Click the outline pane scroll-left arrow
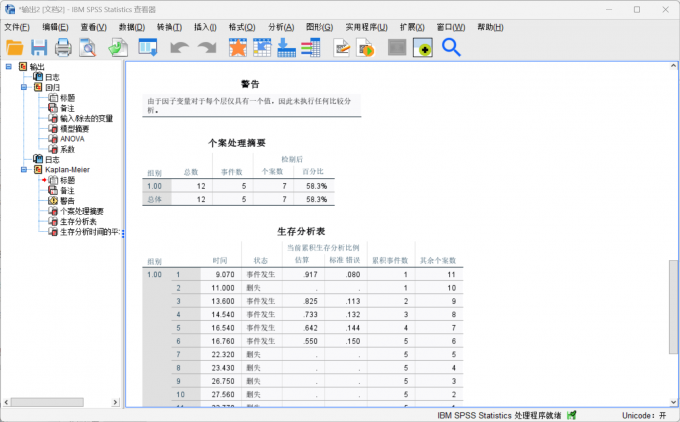680x422 pixels. click(x=7, y=402)
